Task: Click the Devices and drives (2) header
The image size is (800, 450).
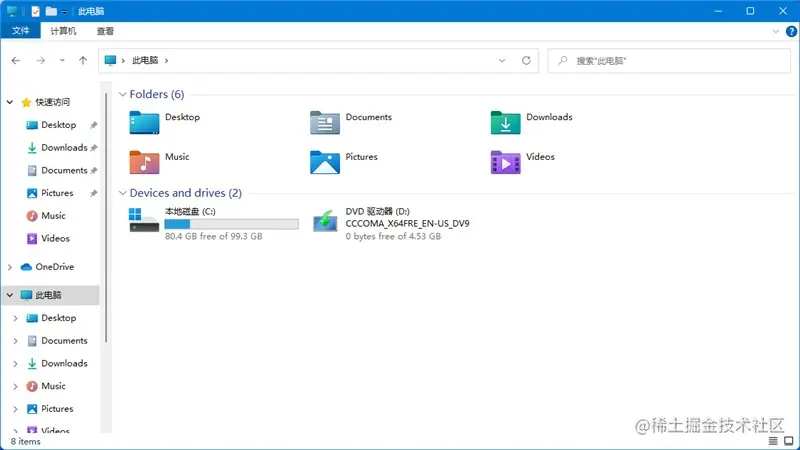Action: click(x=186, y=193)
